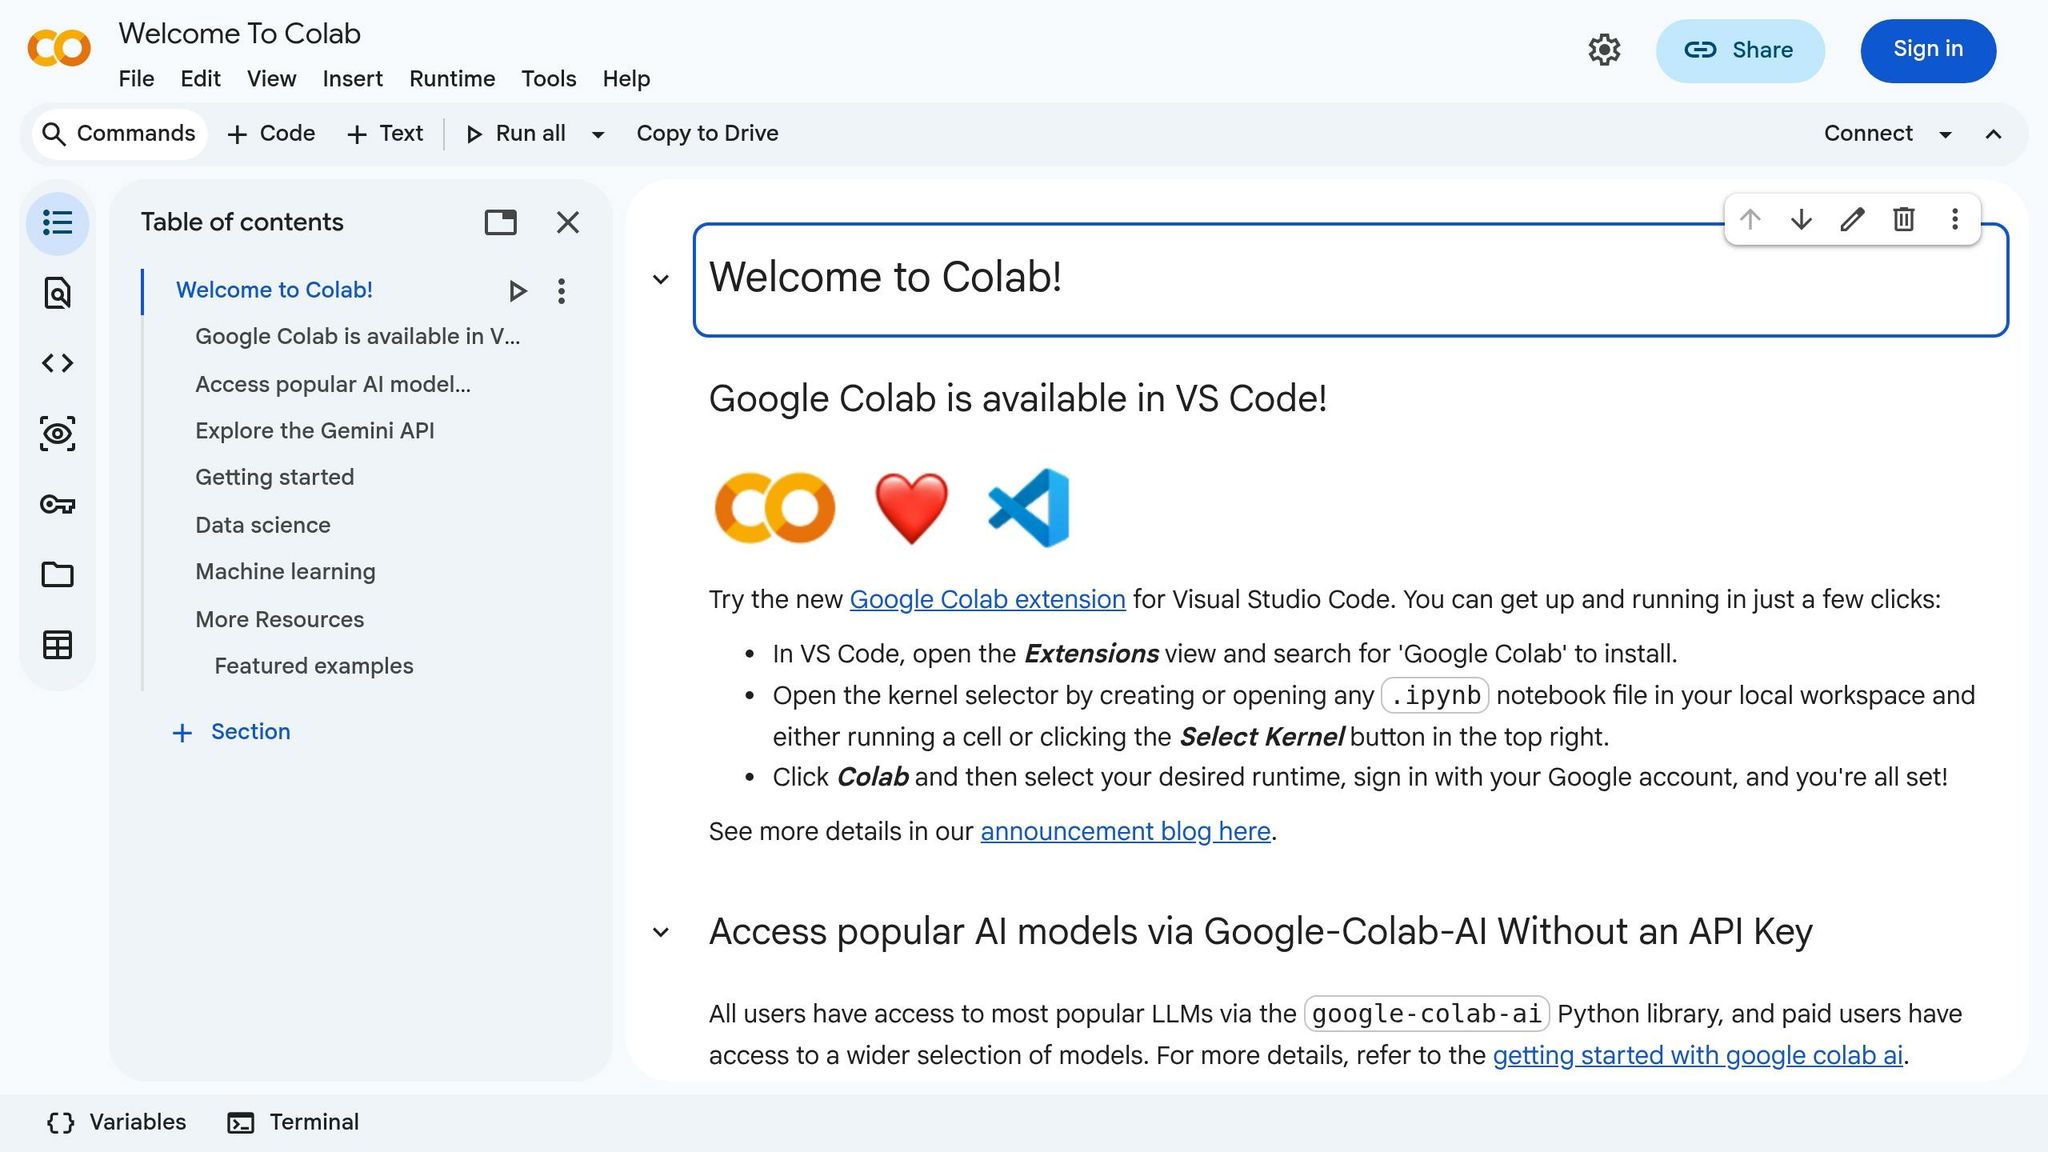
Task: Add a new Section in contents
Action: 231,732
